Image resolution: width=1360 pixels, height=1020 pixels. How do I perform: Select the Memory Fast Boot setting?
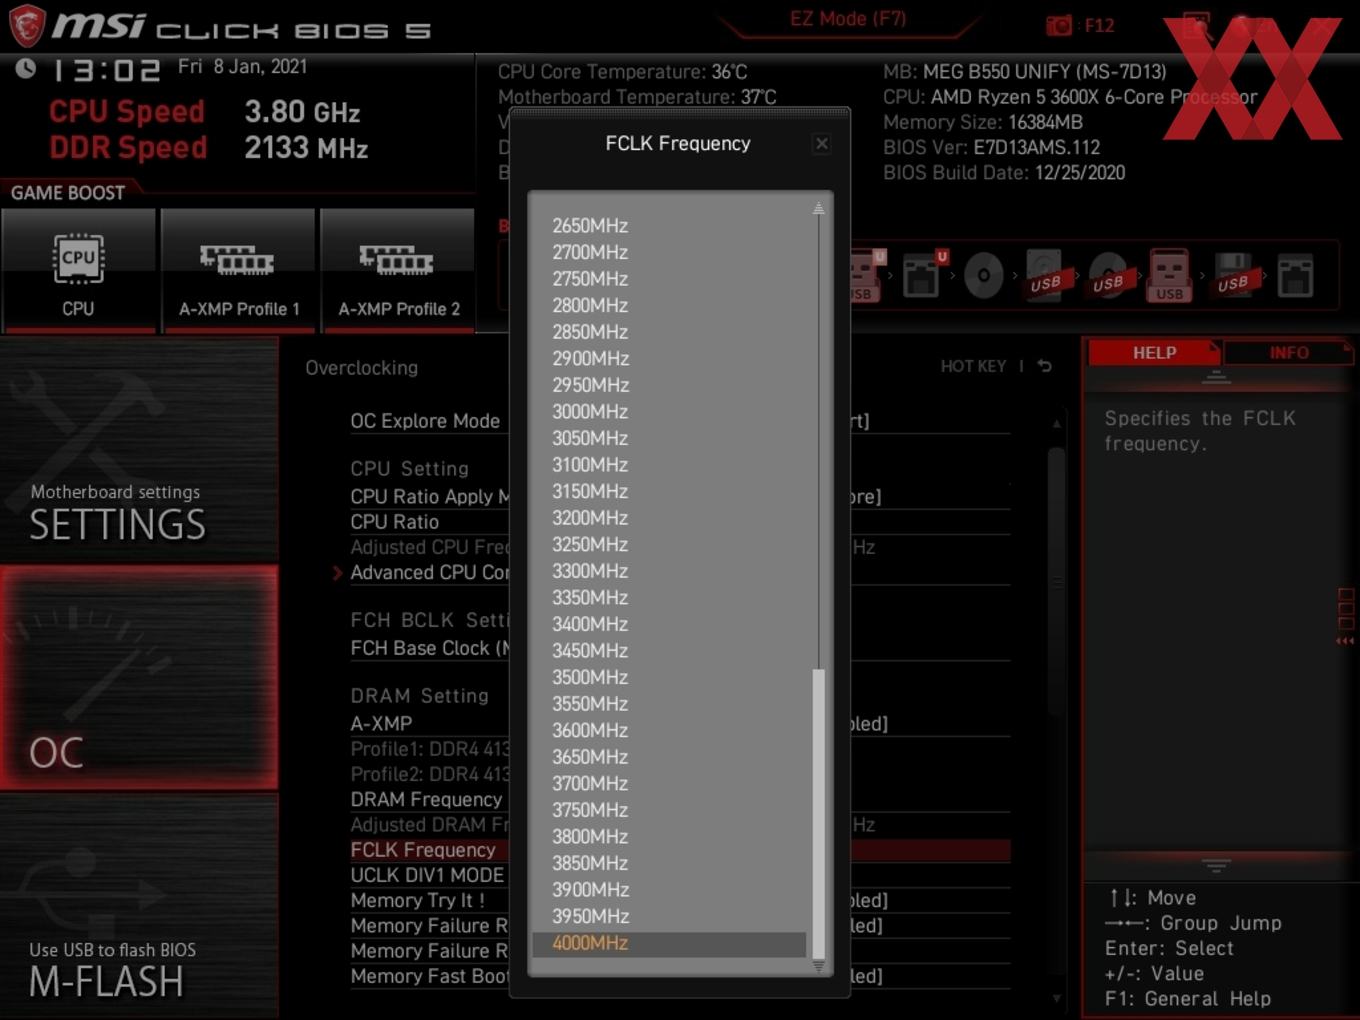[430, 976]
